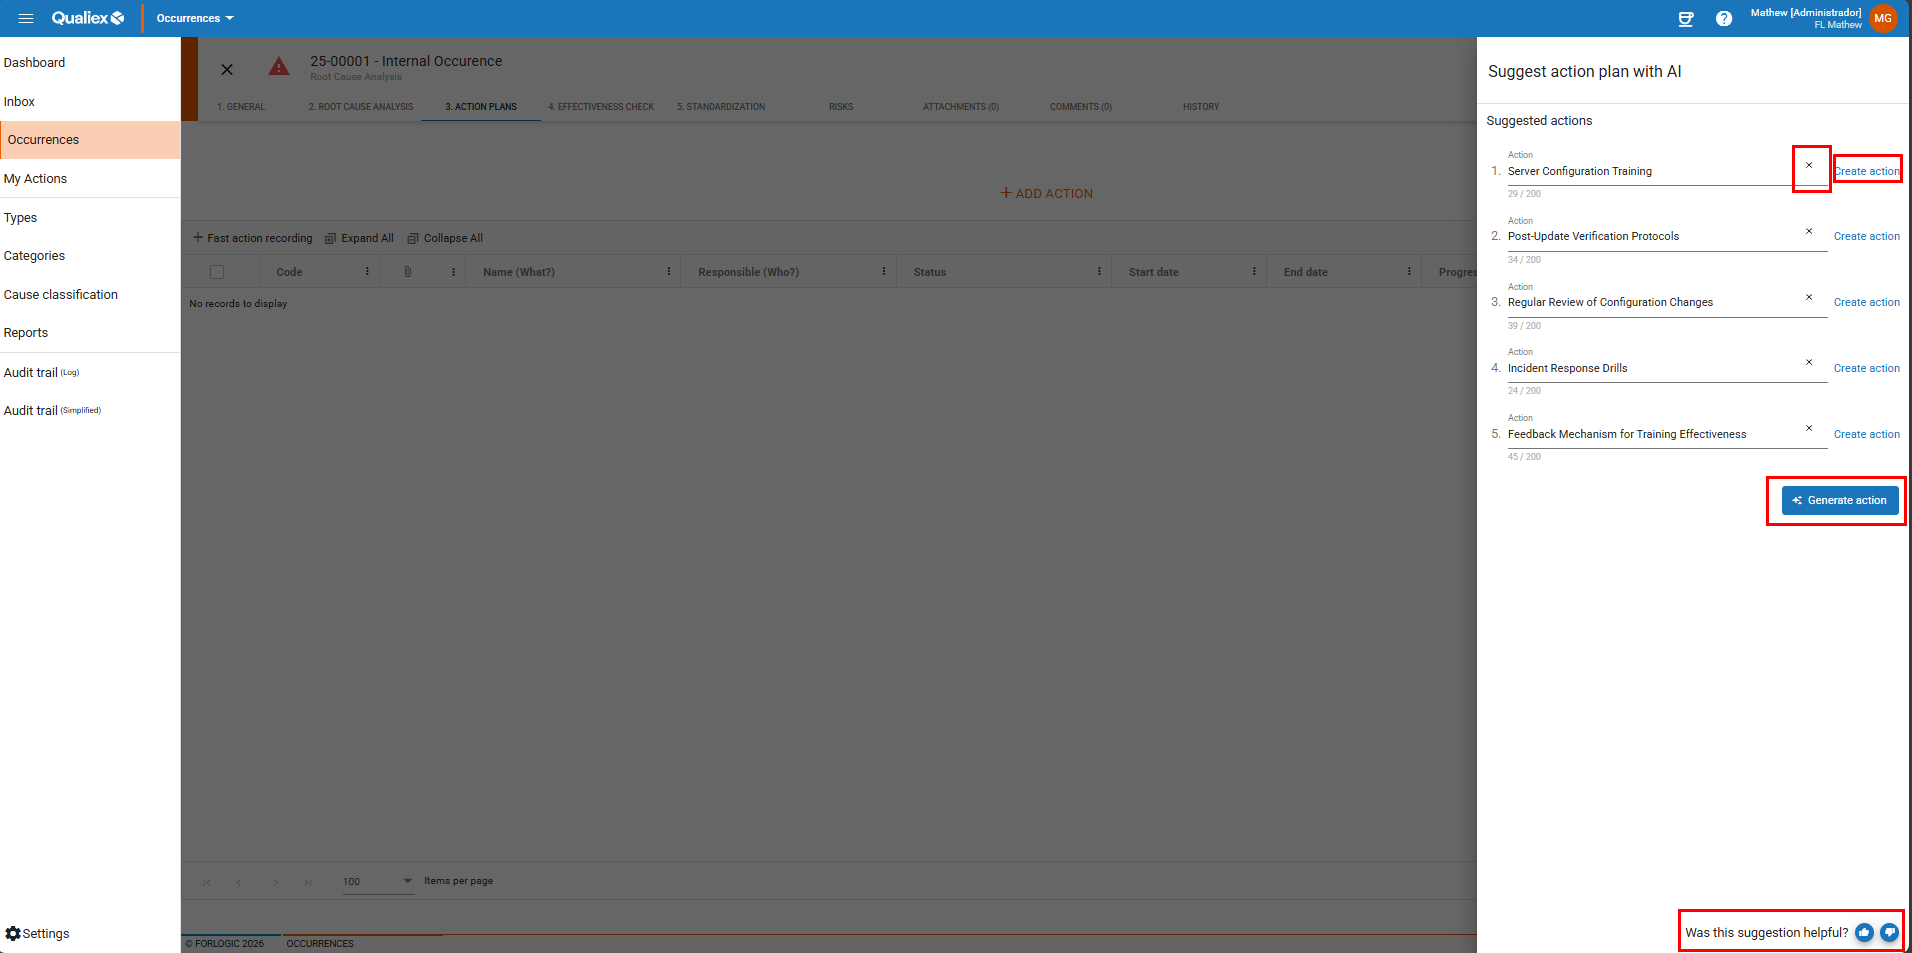The image size is (1912, 953).
Task: Click the MG user avatar
Action: tap(1883, 18)
